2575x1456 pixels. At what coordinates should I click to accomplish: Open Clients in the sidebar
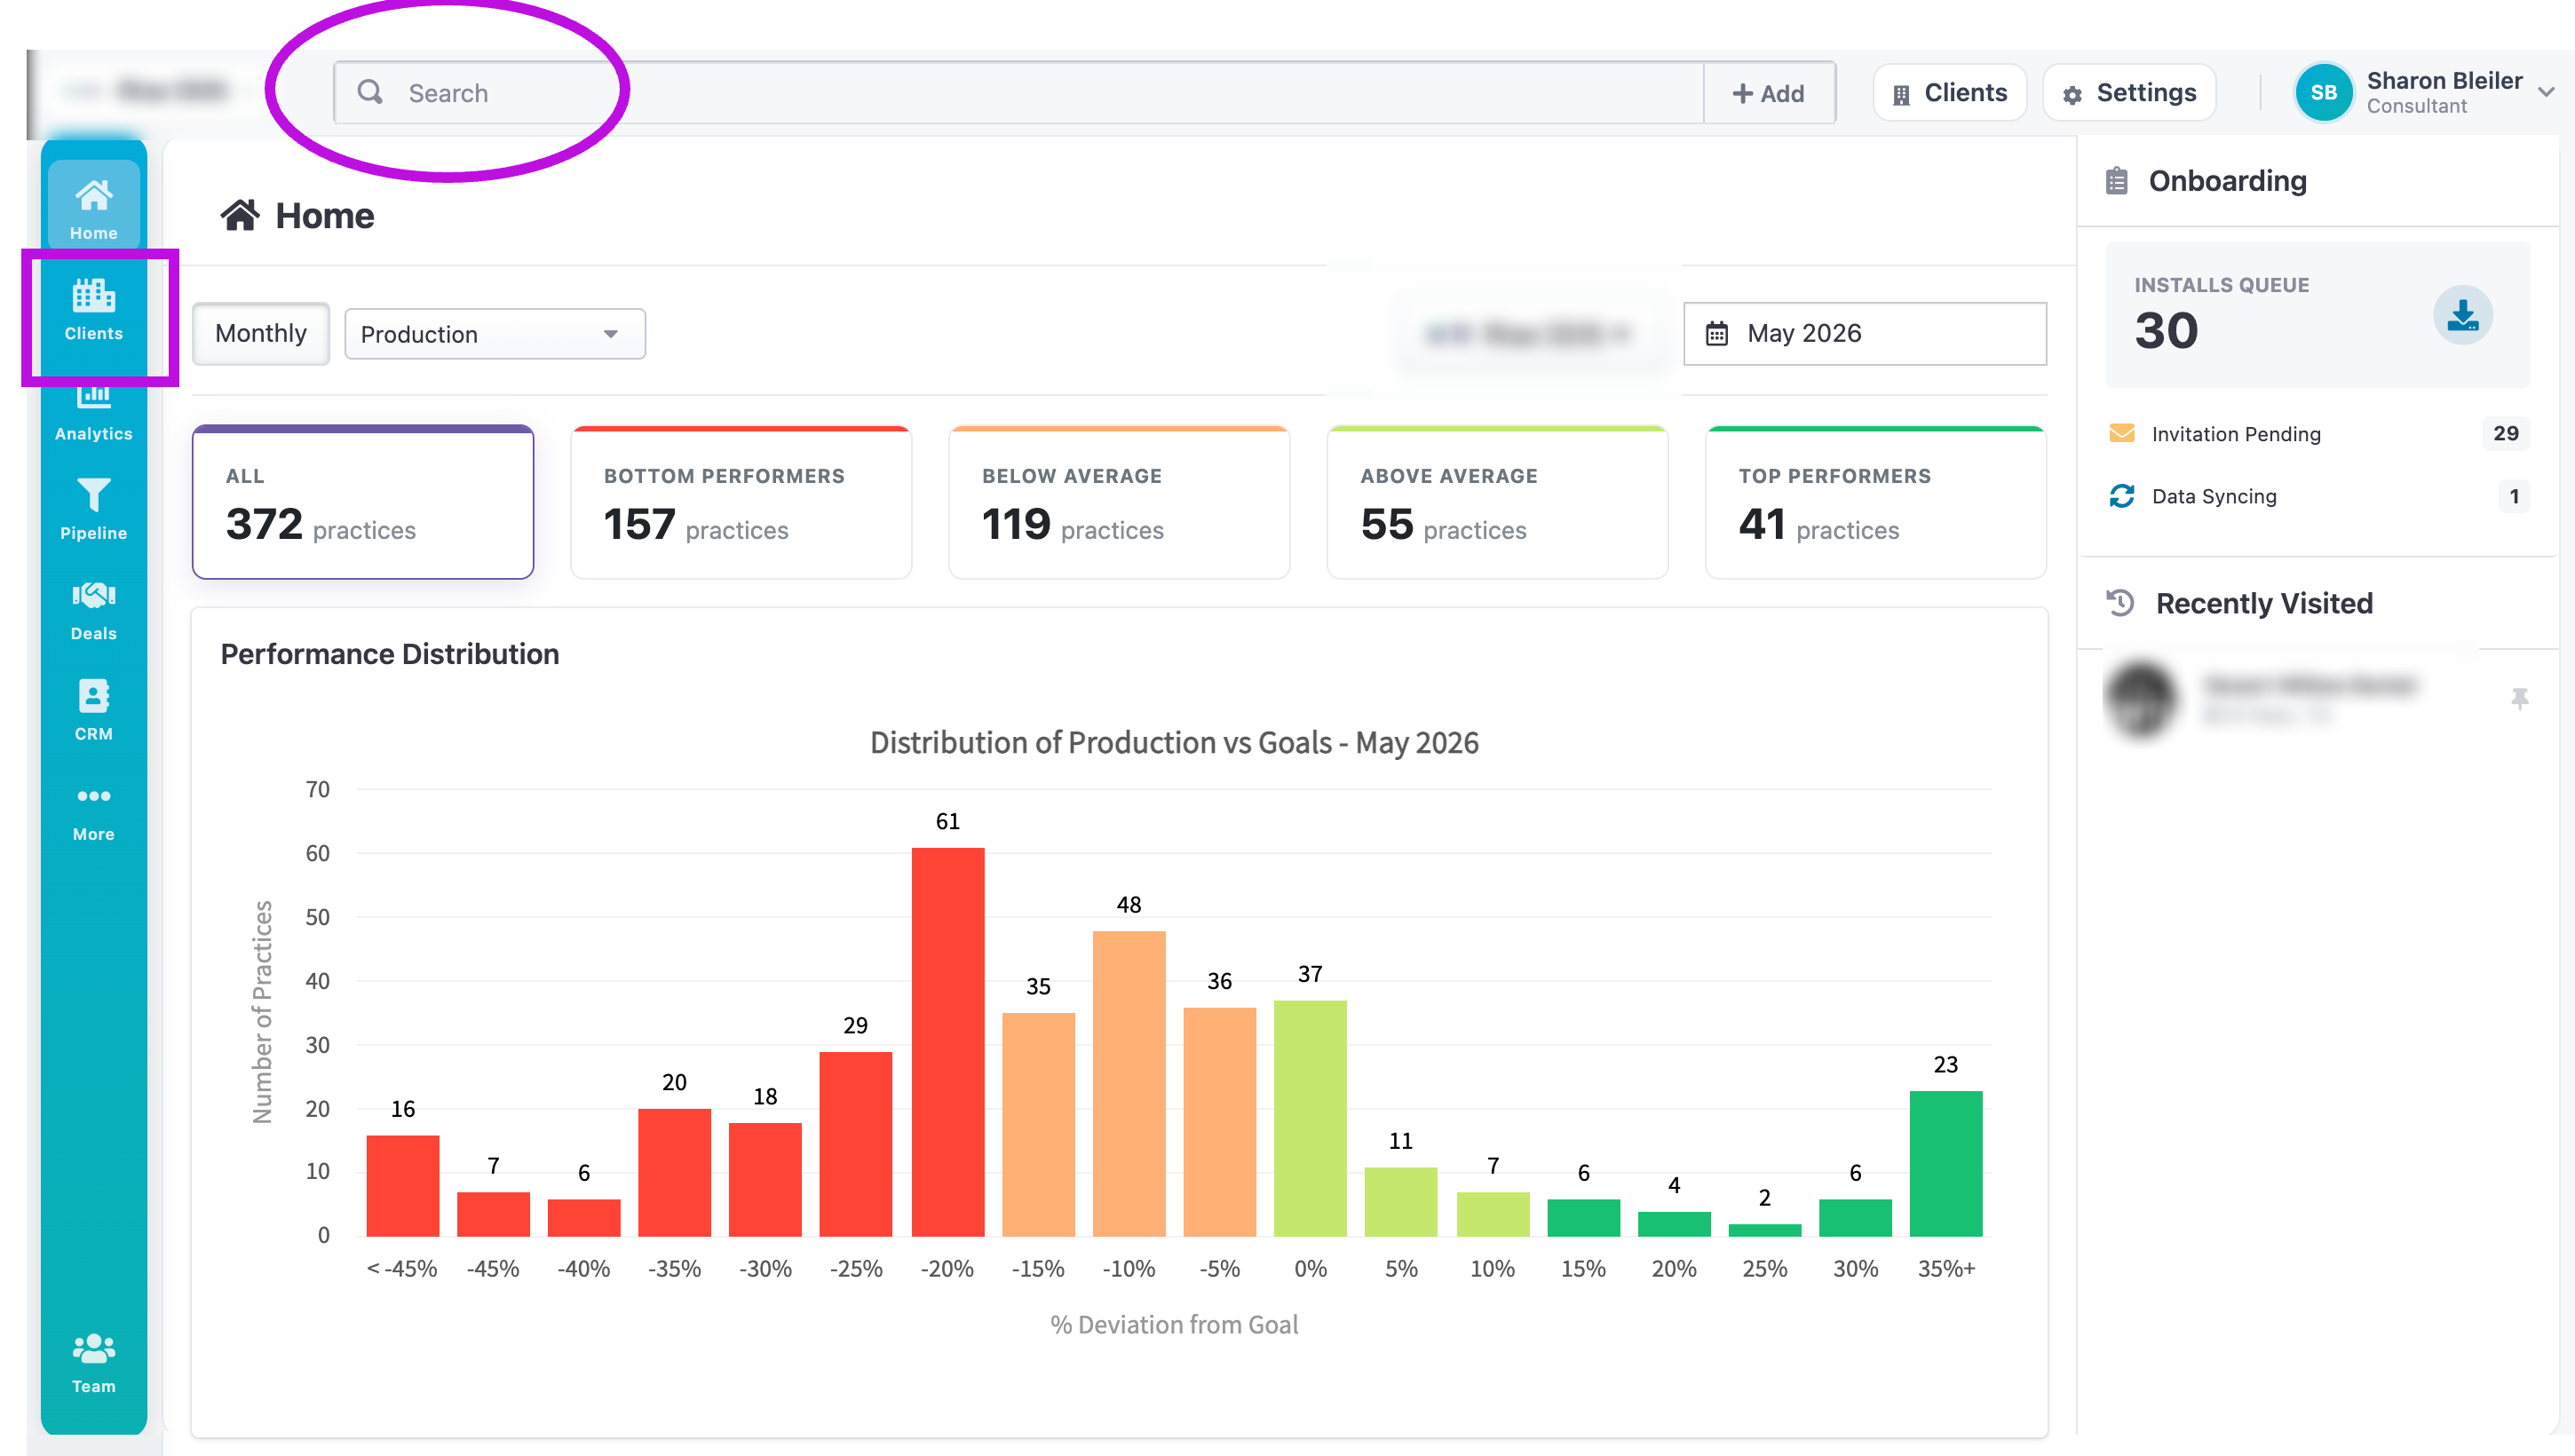coord(93,310)
